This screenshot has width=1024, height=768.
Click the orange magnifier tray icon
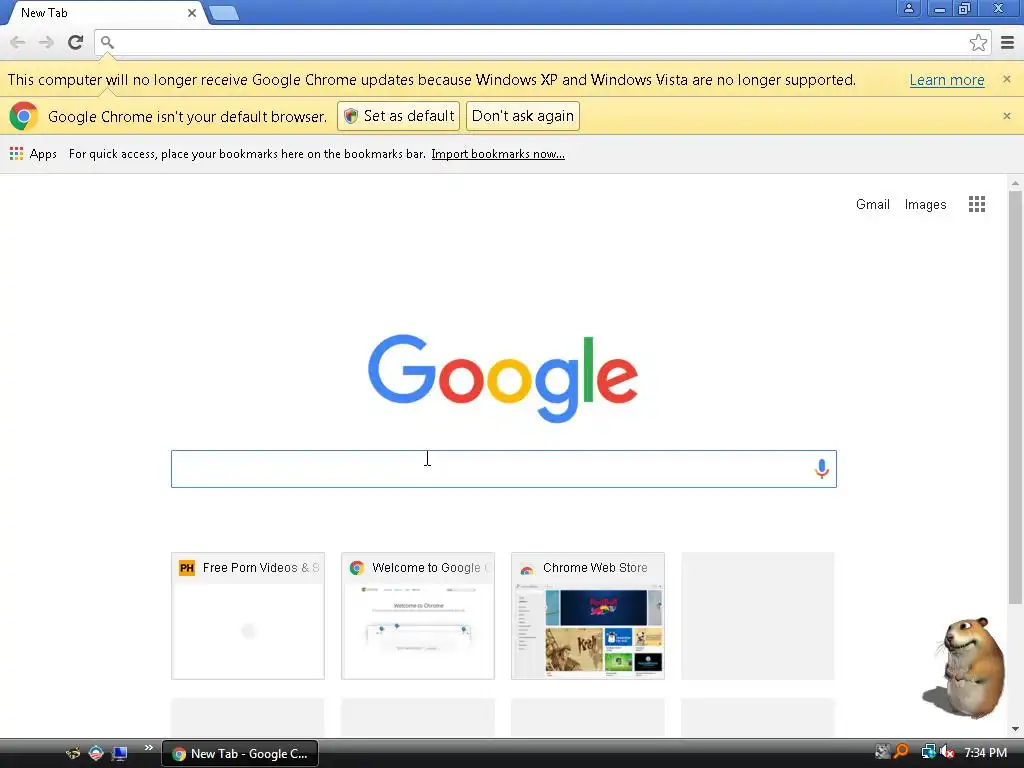click(902, 752)
